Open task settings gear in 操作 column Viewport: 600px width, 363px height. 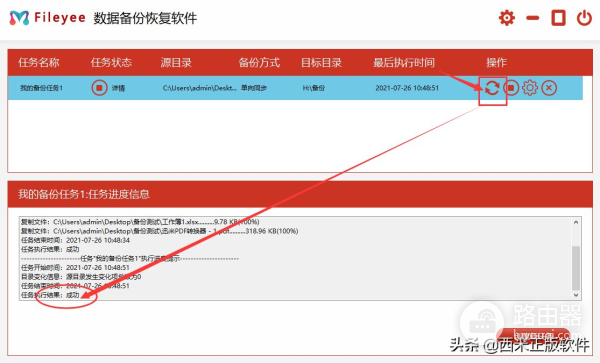point(530,88)
